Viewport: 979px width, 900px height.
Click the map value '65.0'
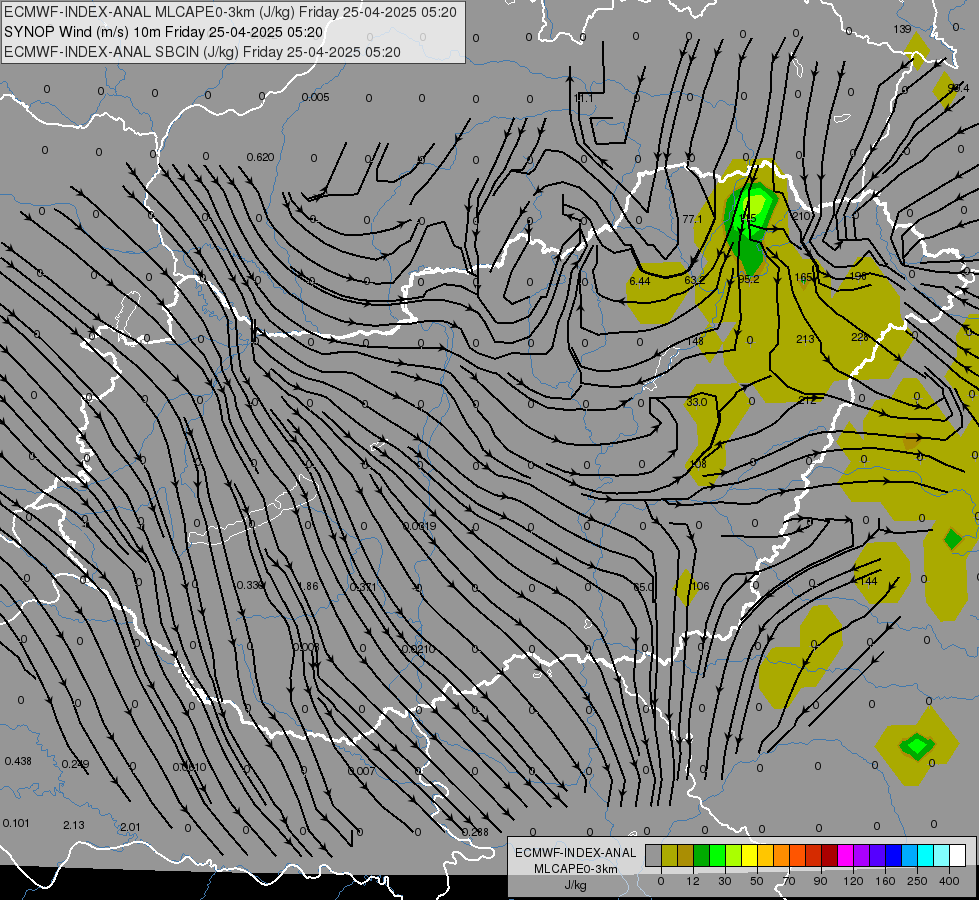click(x=644, y=587)
